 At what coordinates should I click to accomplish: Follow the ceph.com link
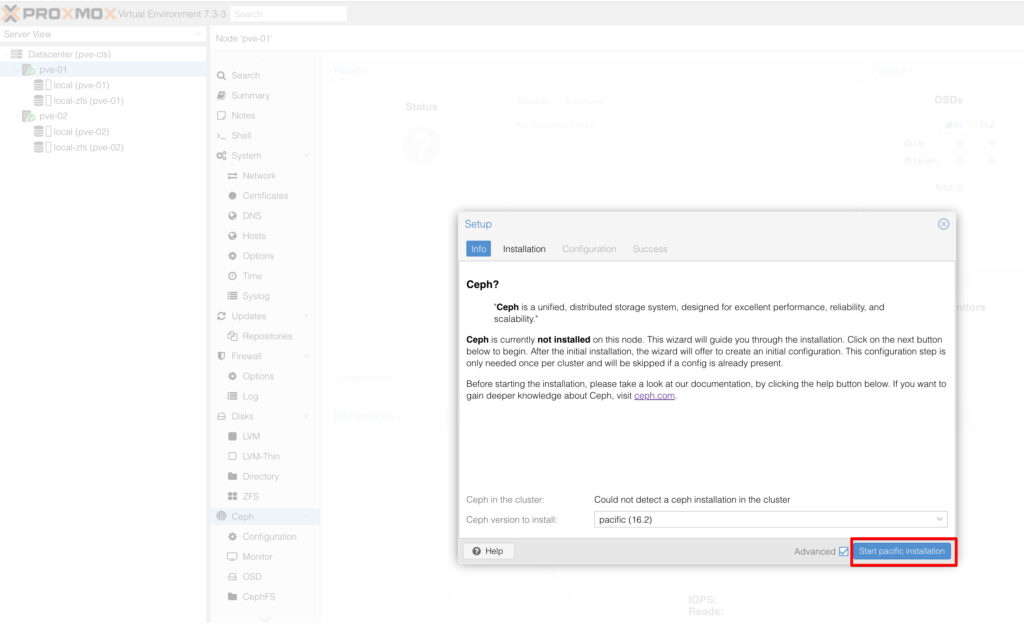(x=654, y=396)
